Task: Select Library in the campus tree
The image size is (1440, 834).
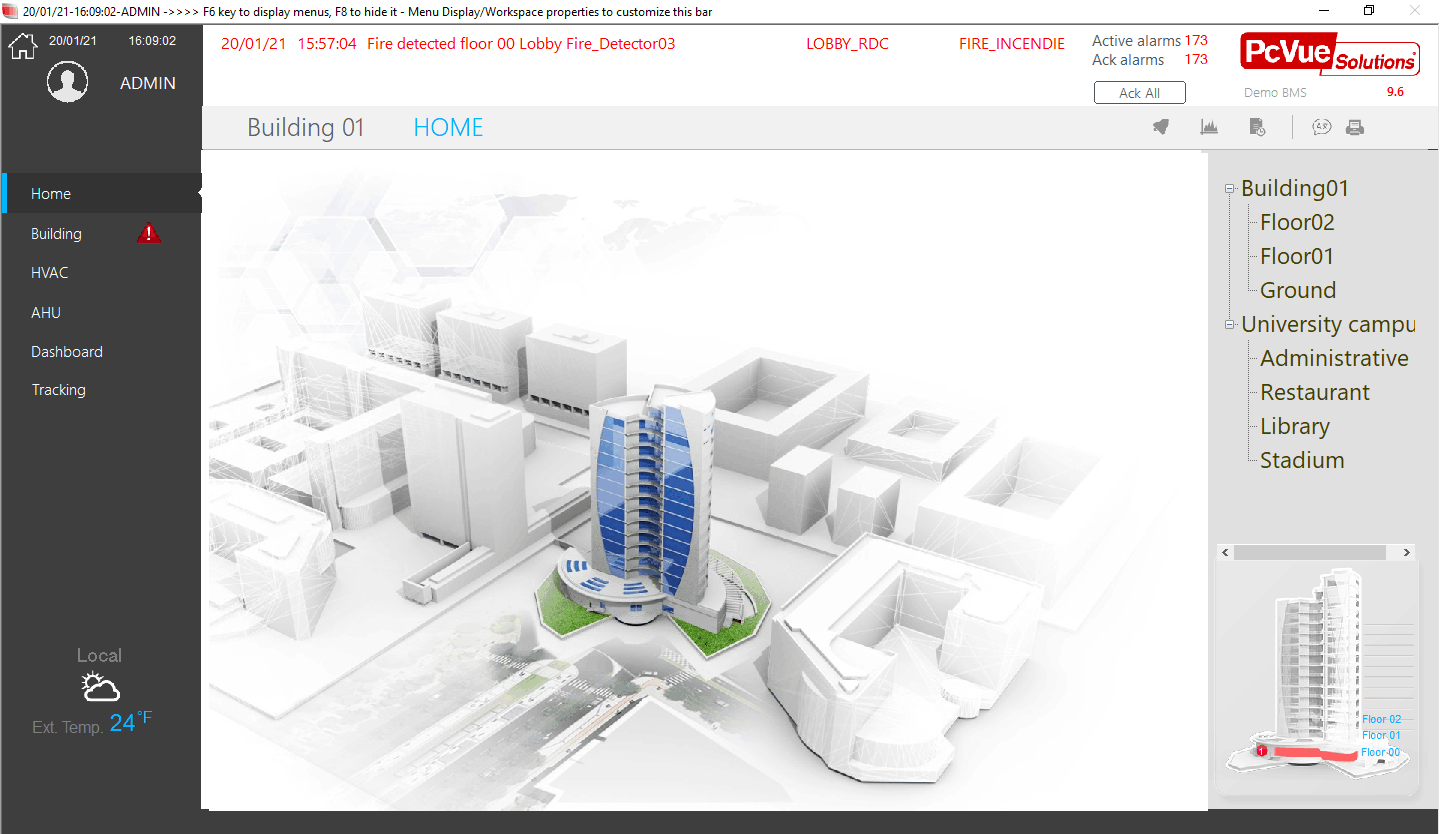Action: pyautogui.click(x=1294, y=426)
